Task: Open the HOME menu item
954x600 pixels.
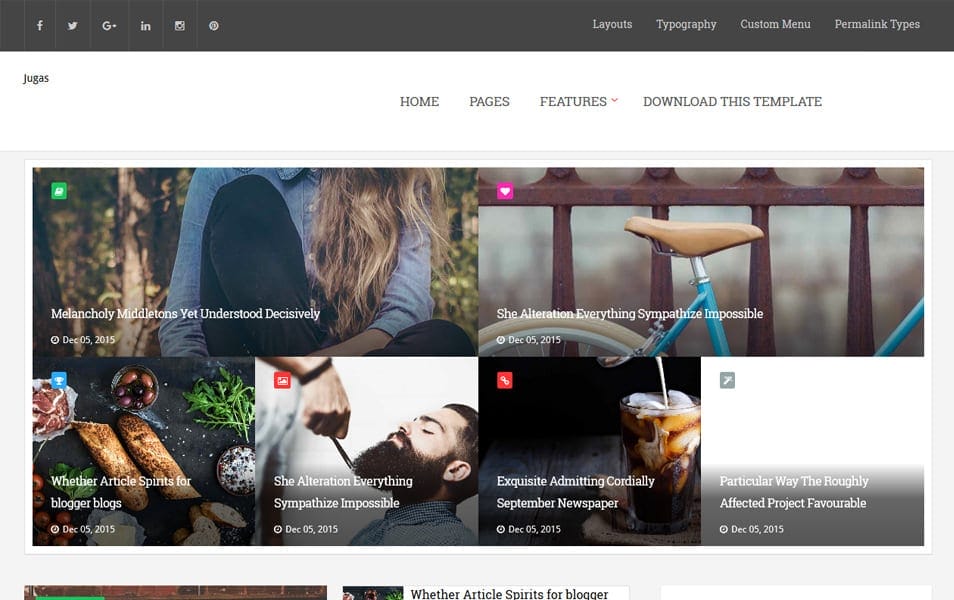Action: pyautogui.click(x=419, y=101)
